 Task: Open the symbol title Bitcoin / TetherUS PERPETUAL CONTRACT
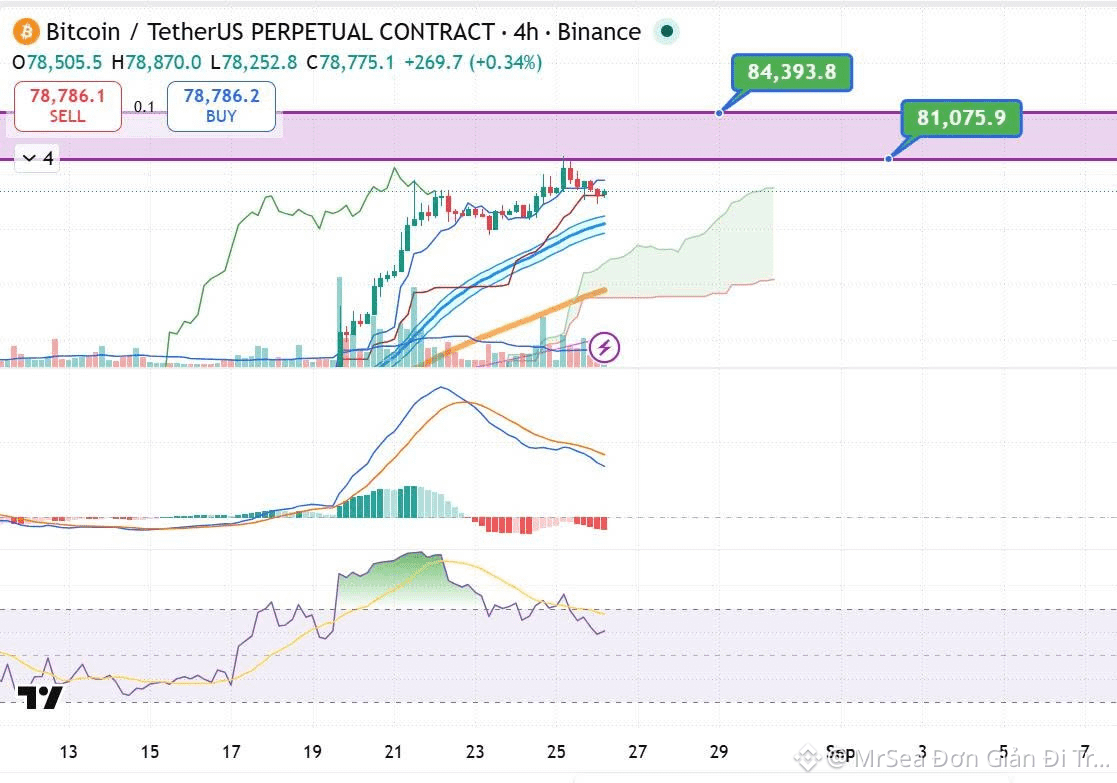click(x=271, y=32)
